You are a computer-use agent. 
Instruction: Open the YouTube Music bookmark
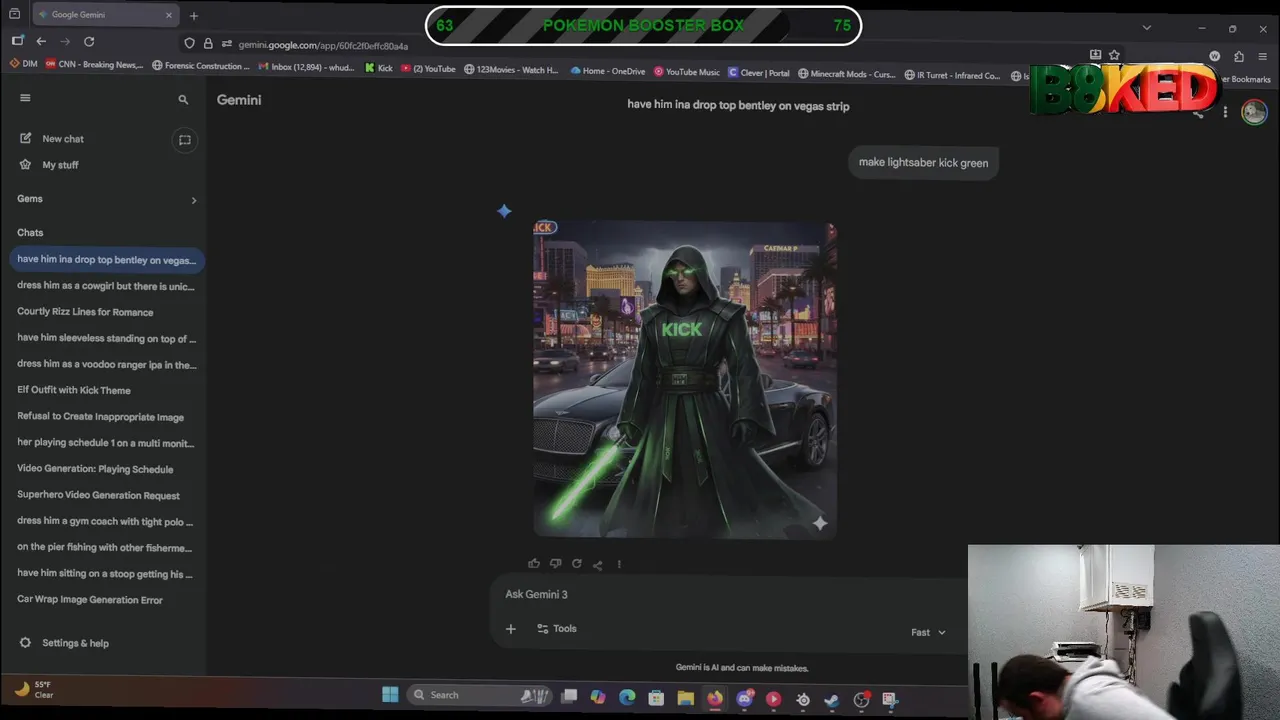click(686, 72)
